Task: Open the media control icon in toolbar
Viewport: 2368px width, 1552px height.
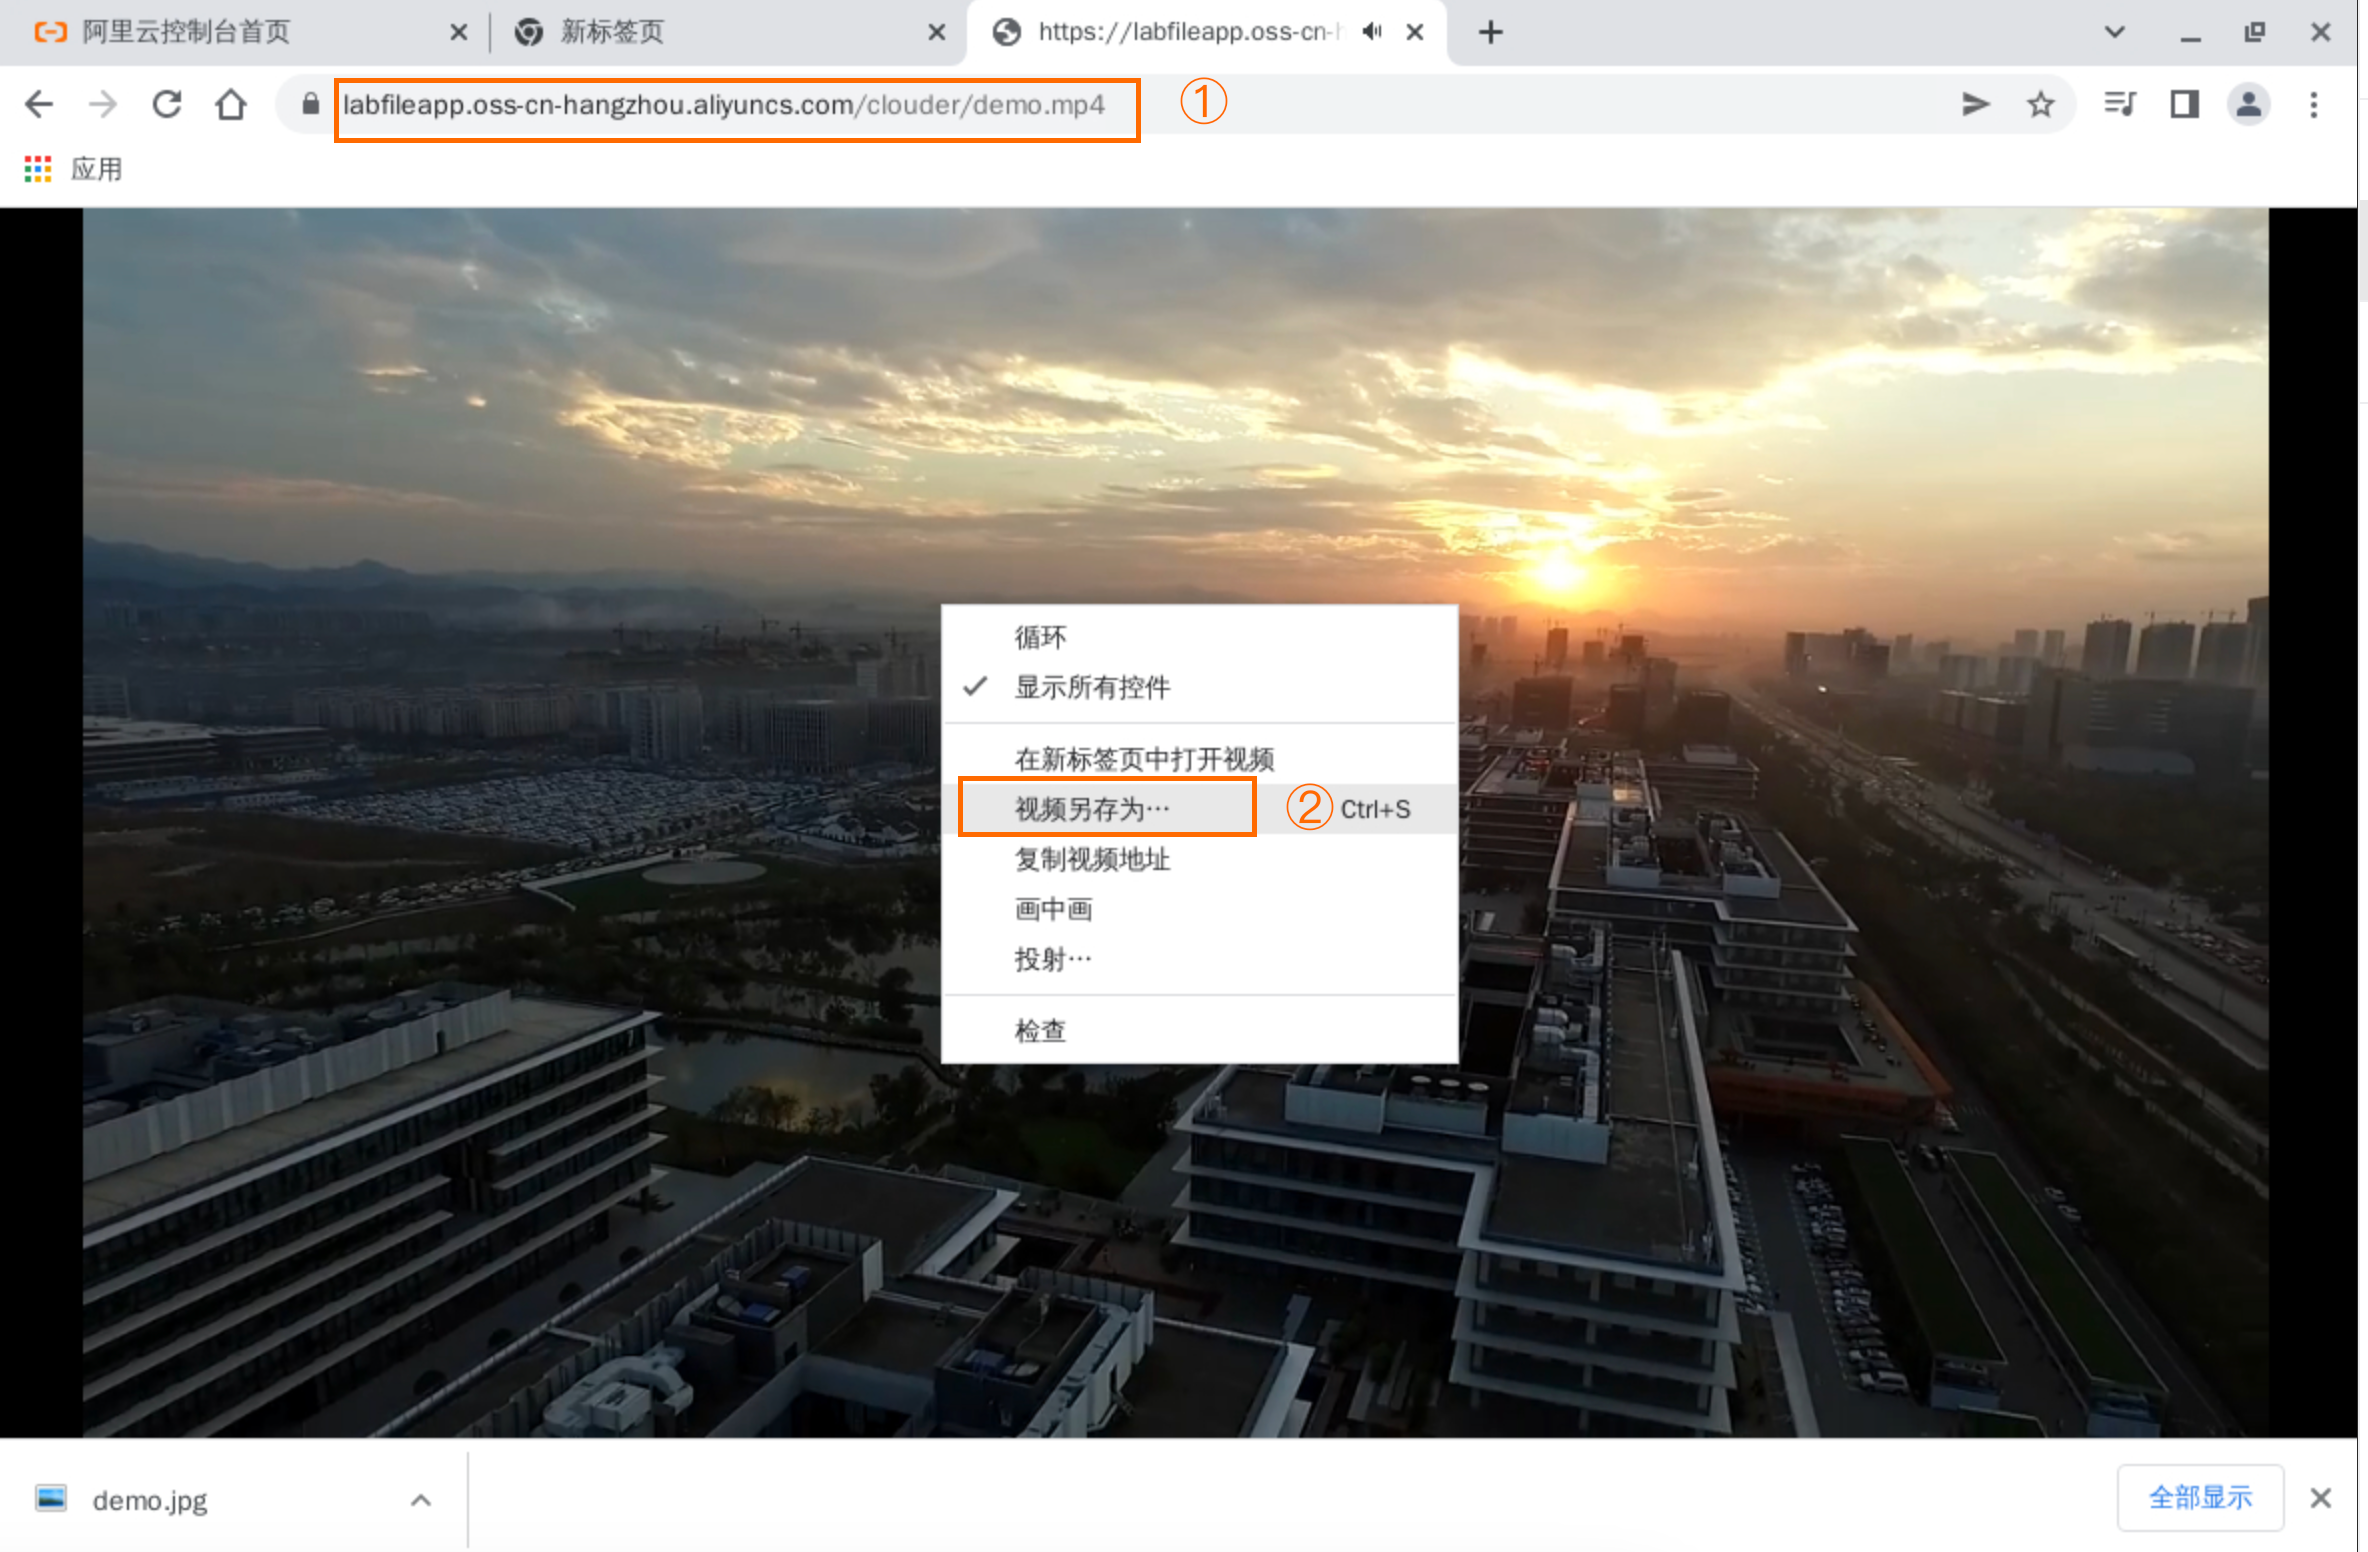Action: pyautogui.click(x=2119, y=104)
